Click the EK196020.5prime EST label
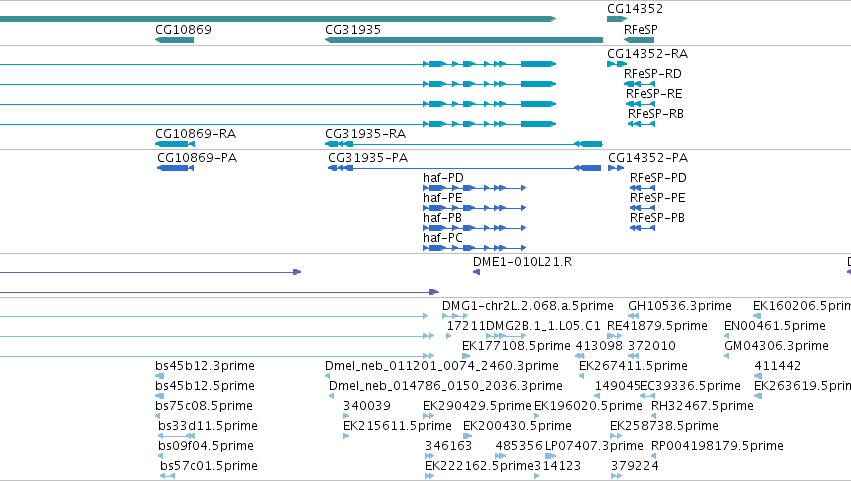This screenshot has width=851, height=481. point(588,407)
